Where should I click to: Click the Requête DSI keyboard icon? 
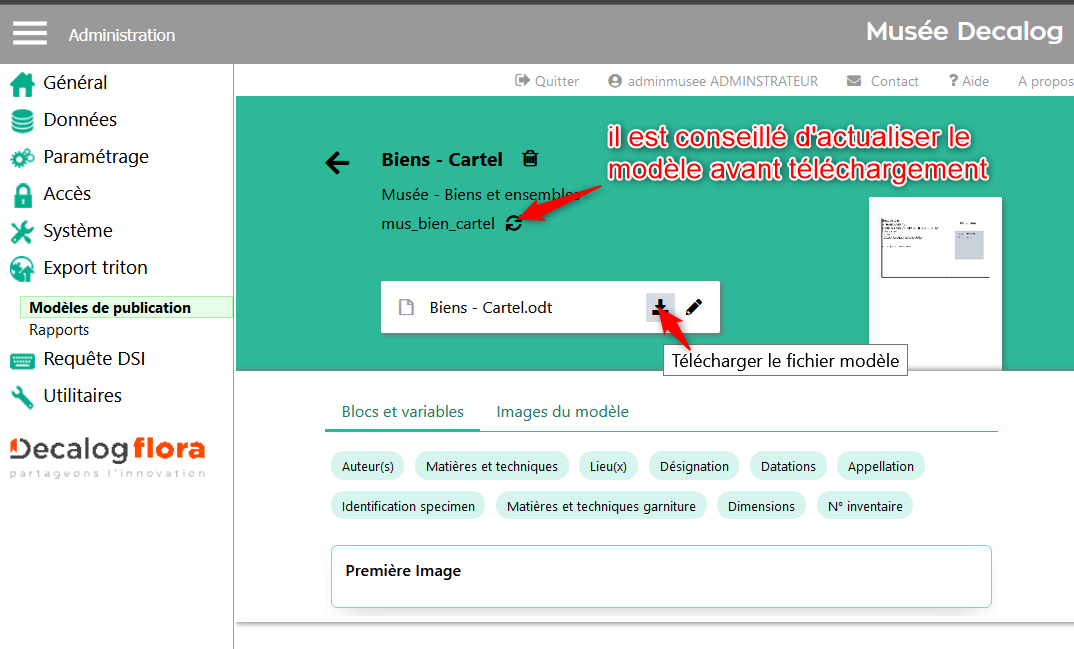pos(22,361)
